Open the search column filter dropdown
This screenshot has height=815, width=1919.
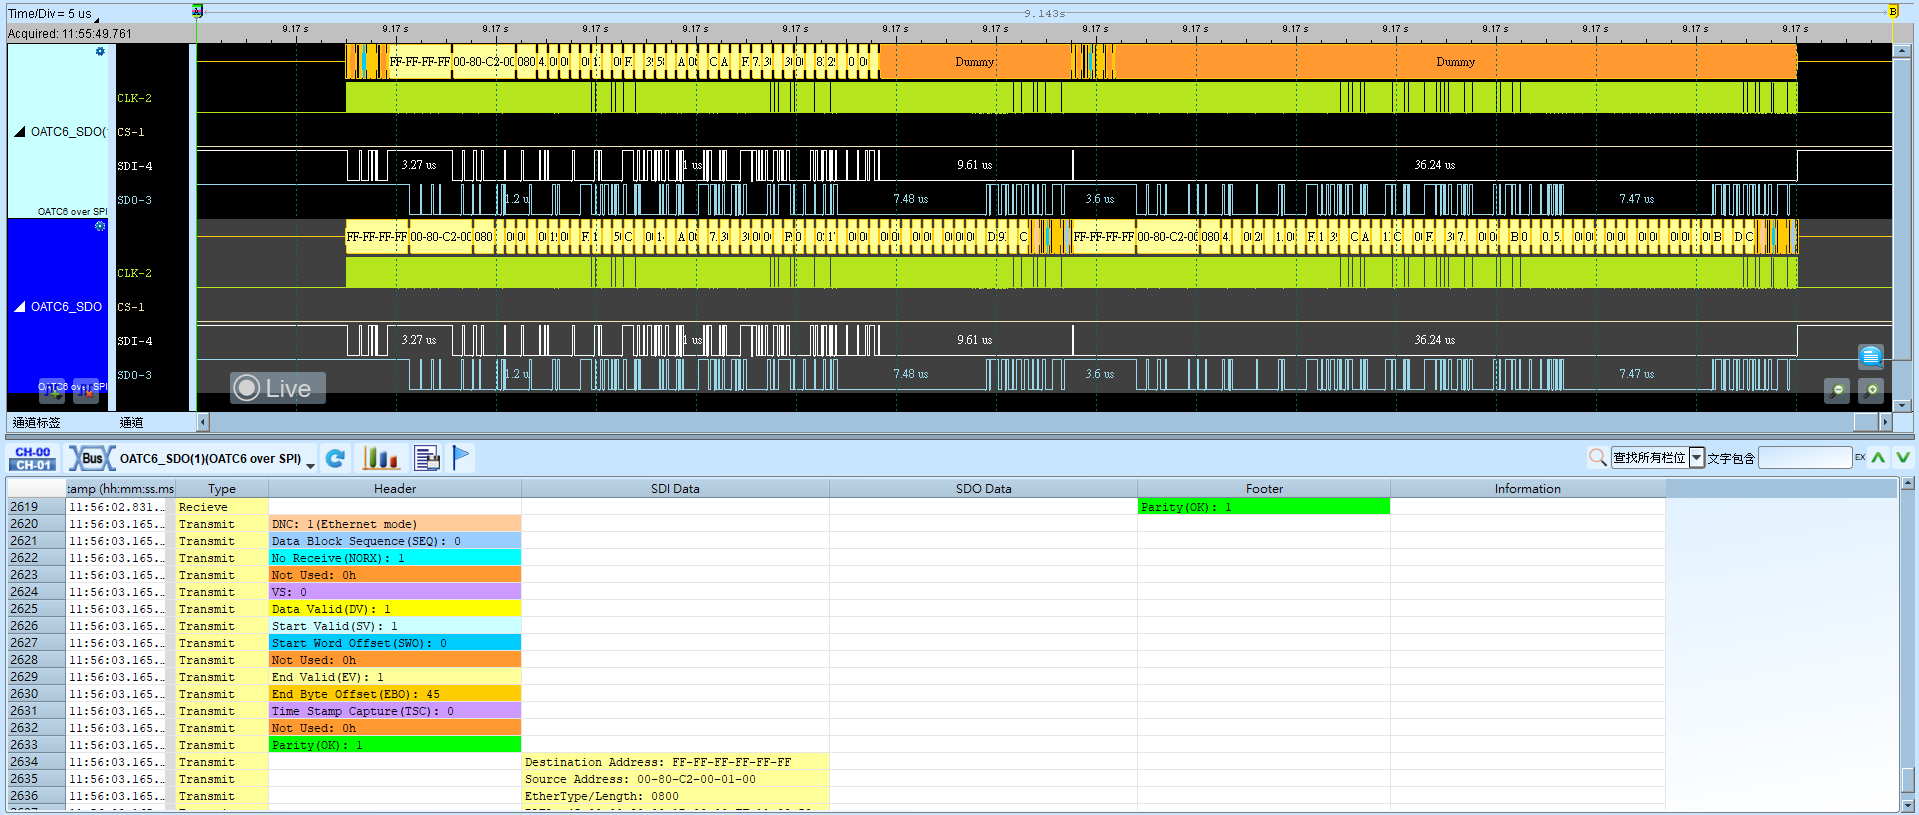coord(1697,458)
